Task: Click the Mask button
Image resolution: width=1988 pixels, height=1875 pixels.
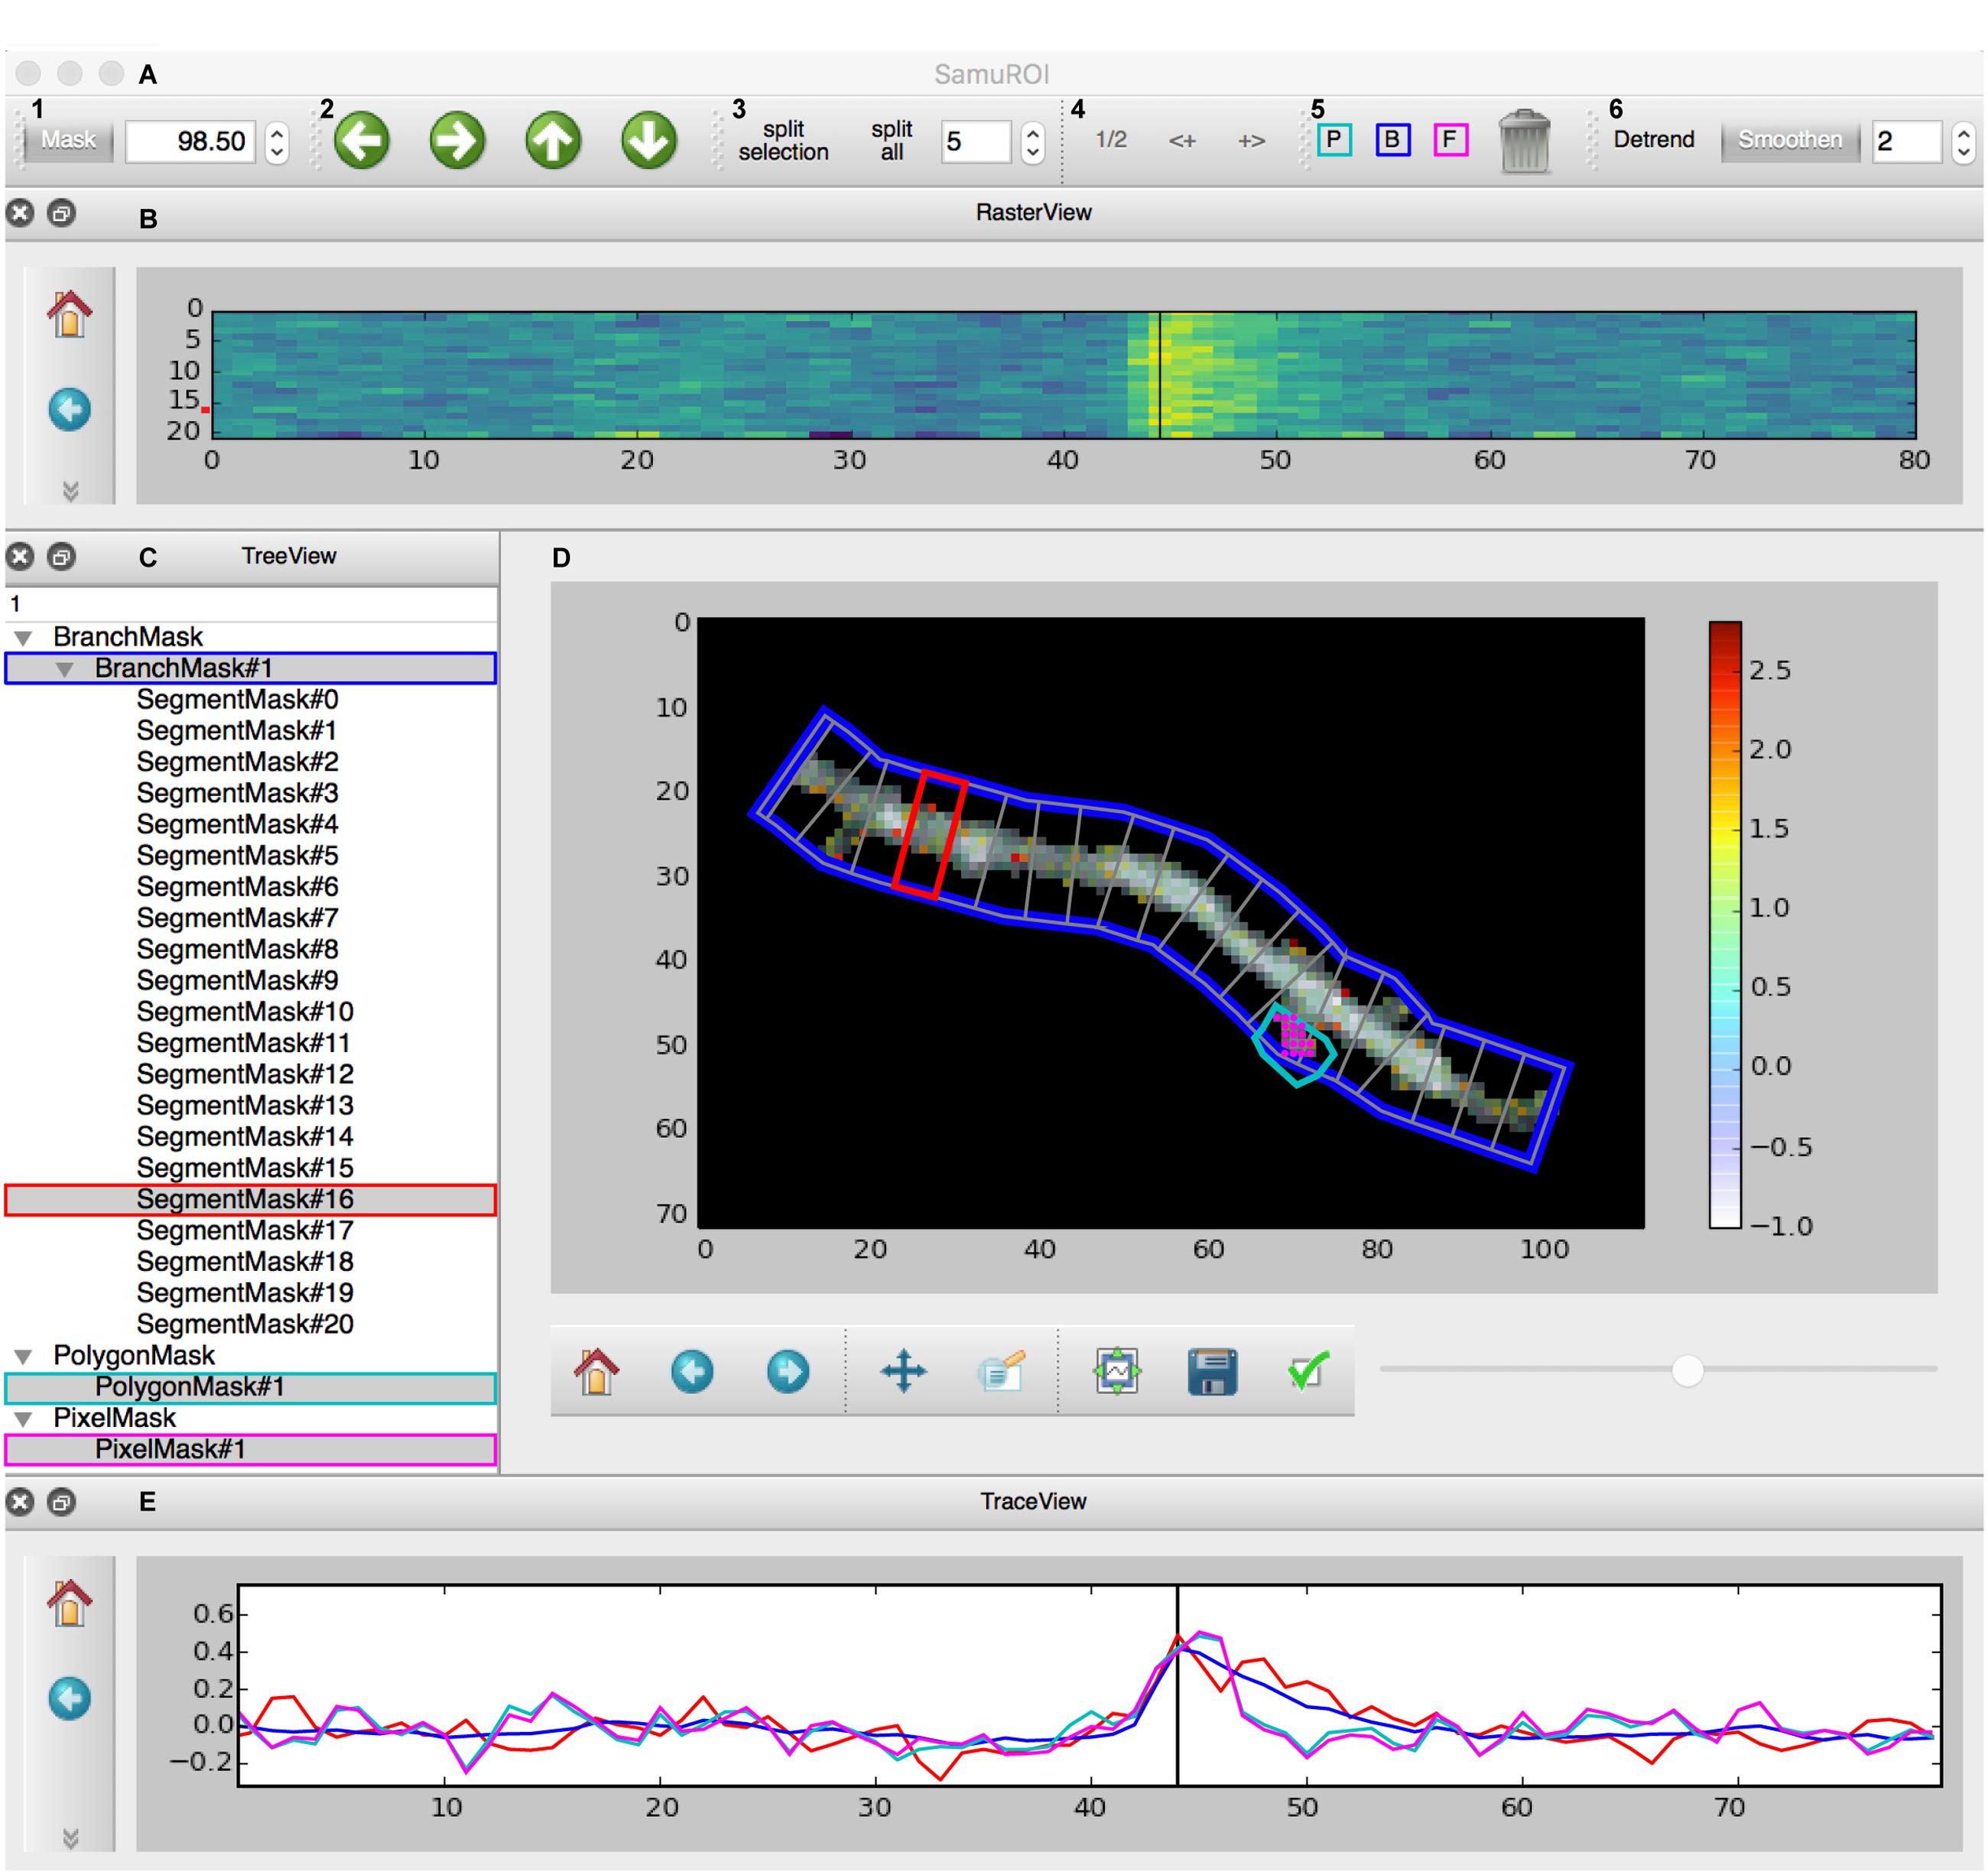Action: tap(68, 141)
